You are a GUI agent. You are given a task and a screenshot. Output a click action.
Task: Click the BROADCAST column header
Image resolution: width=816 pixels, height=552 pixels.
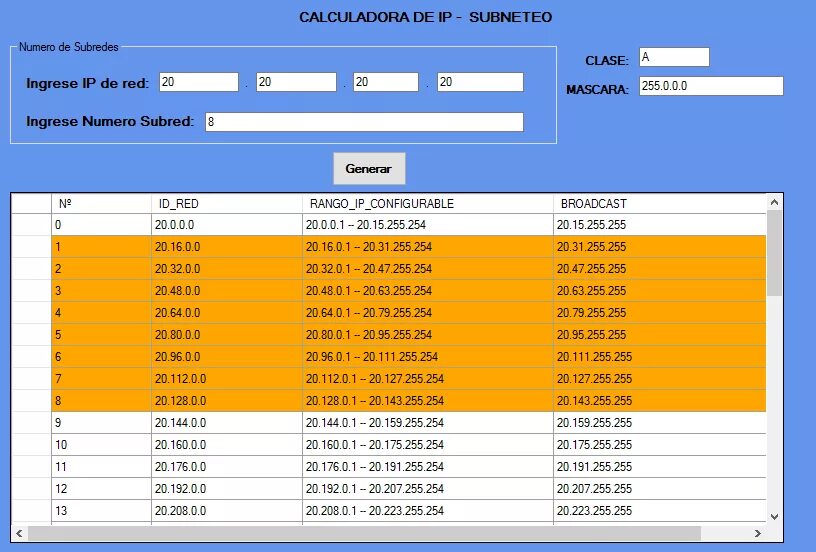(x=660, y=203)
